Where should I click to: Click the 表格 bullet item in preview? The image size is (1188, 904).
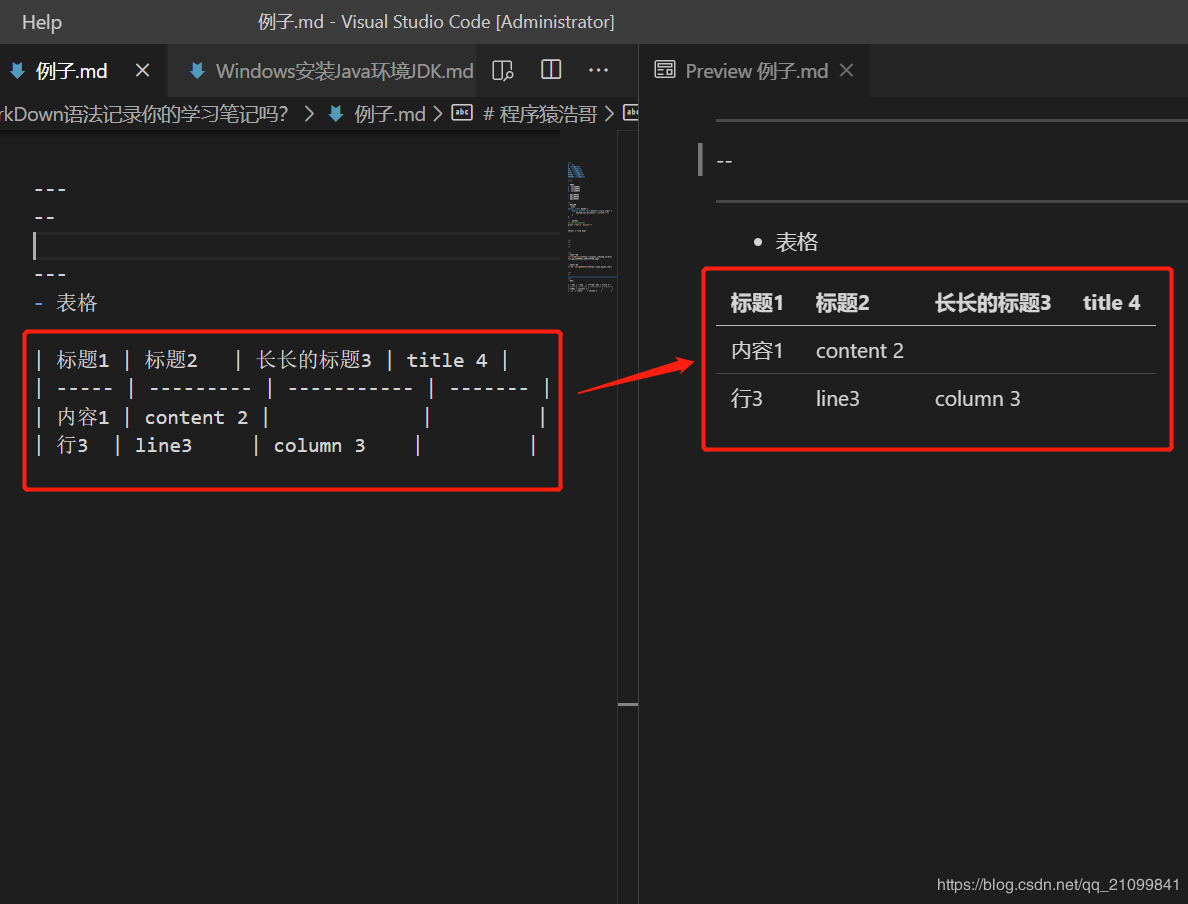pos(796,242)
